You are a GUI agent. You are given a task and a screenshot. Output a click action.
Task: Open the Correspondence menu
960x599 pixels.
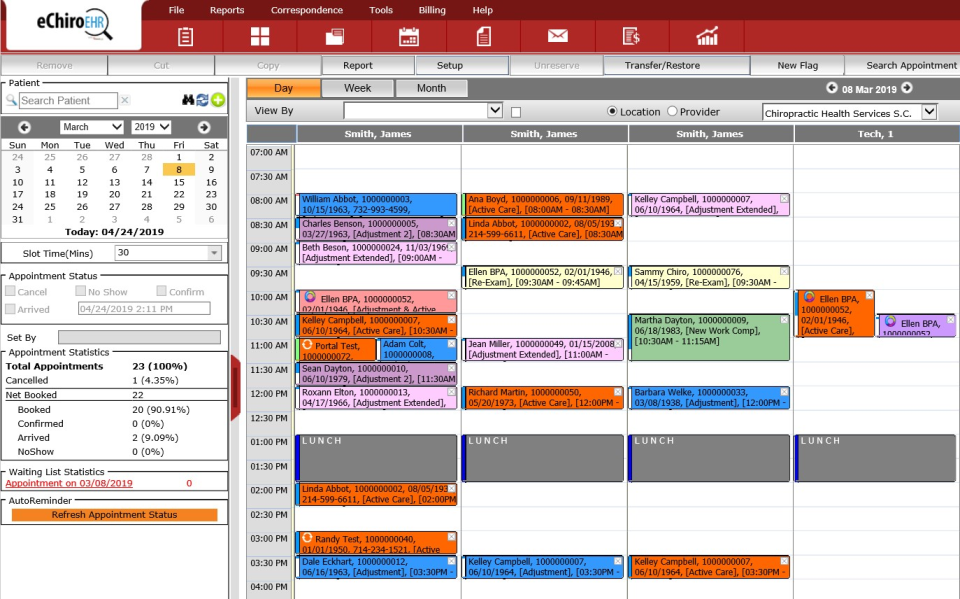click(307, 9)
